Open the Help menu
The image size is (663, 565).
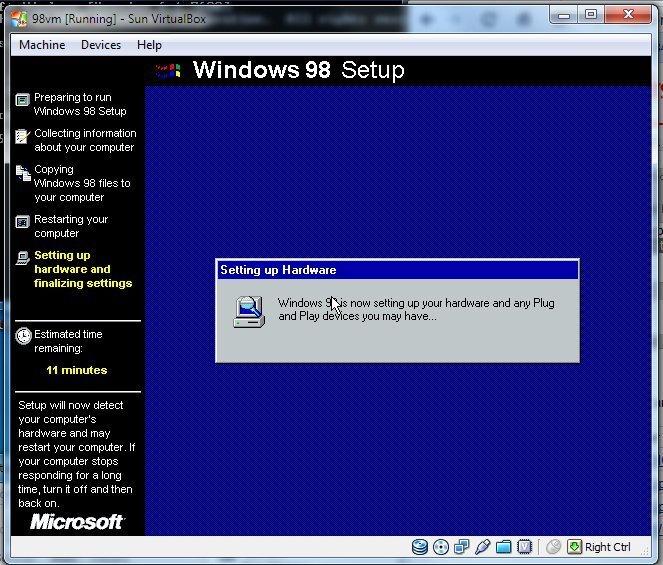click(149, 45)
